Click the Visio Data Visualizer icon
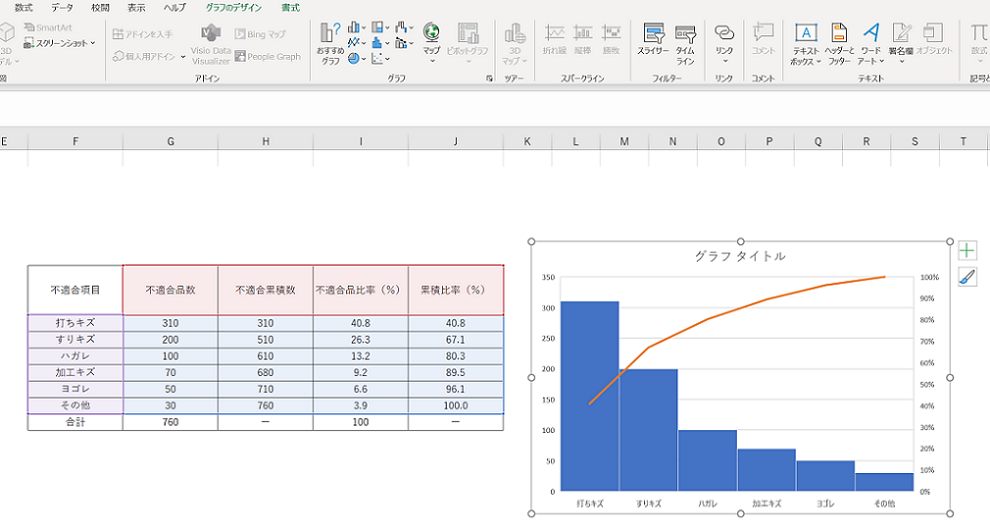This screenshot has width=990, height=530. point(211,42)
